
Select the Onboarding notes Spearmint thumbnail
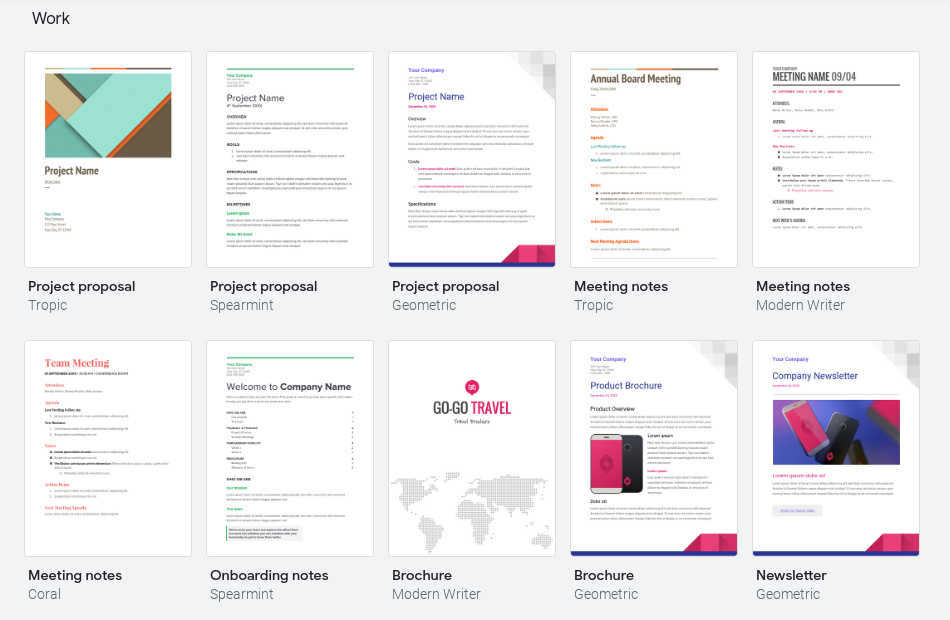290,448
